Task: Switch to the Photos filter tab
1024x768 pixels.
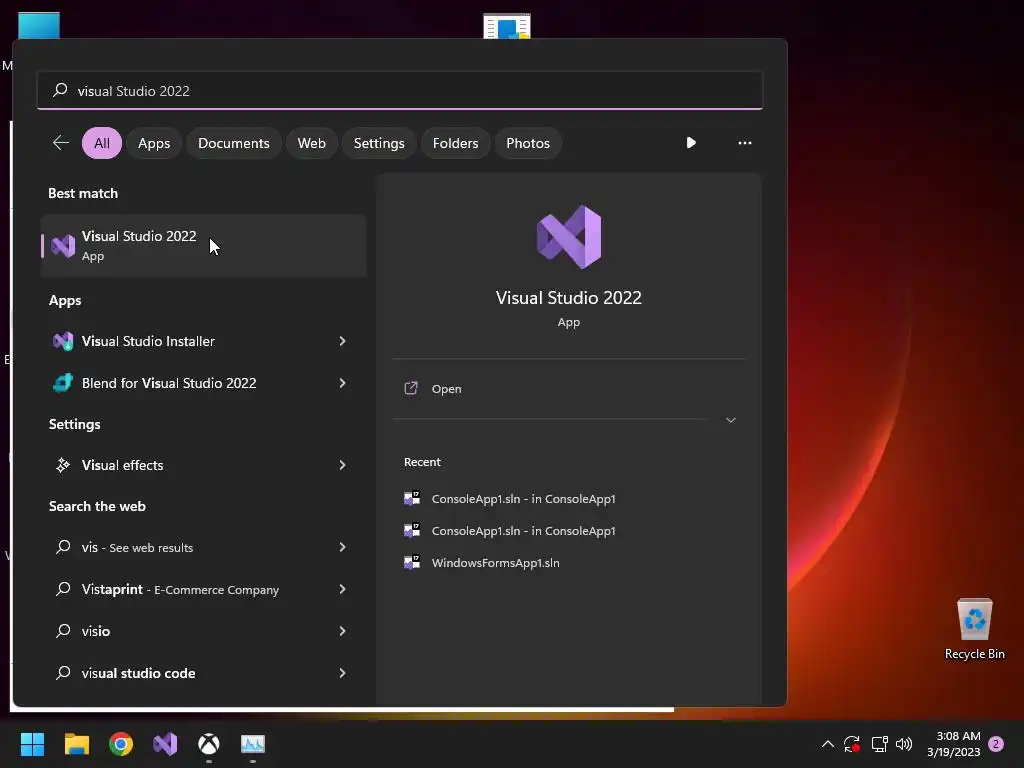Action: [x=528, y=143]
